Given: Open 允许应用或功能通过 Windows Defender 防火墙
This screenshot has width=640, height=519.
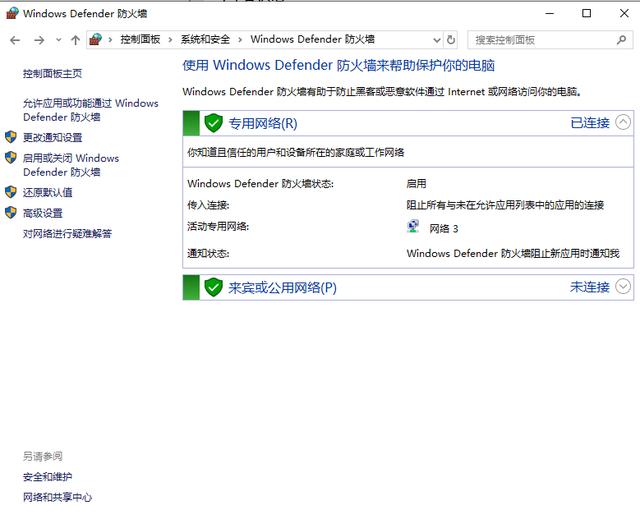Looking at the screenshot, I should pyautogui.click(x=91, y=110).
